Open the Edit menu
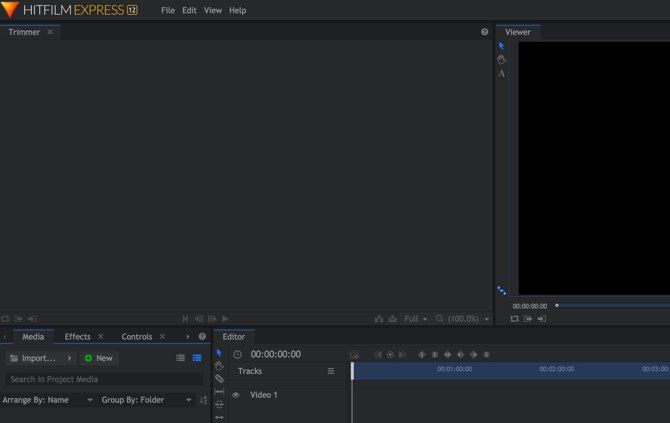Screen dimensions: 670x423 coord(189,10)
